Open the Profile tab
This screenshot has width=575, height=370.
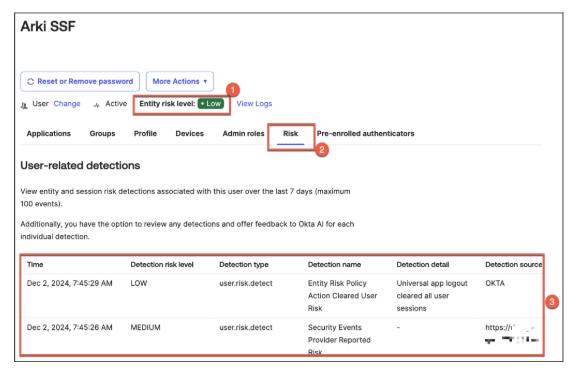click(x=145, y=133)
